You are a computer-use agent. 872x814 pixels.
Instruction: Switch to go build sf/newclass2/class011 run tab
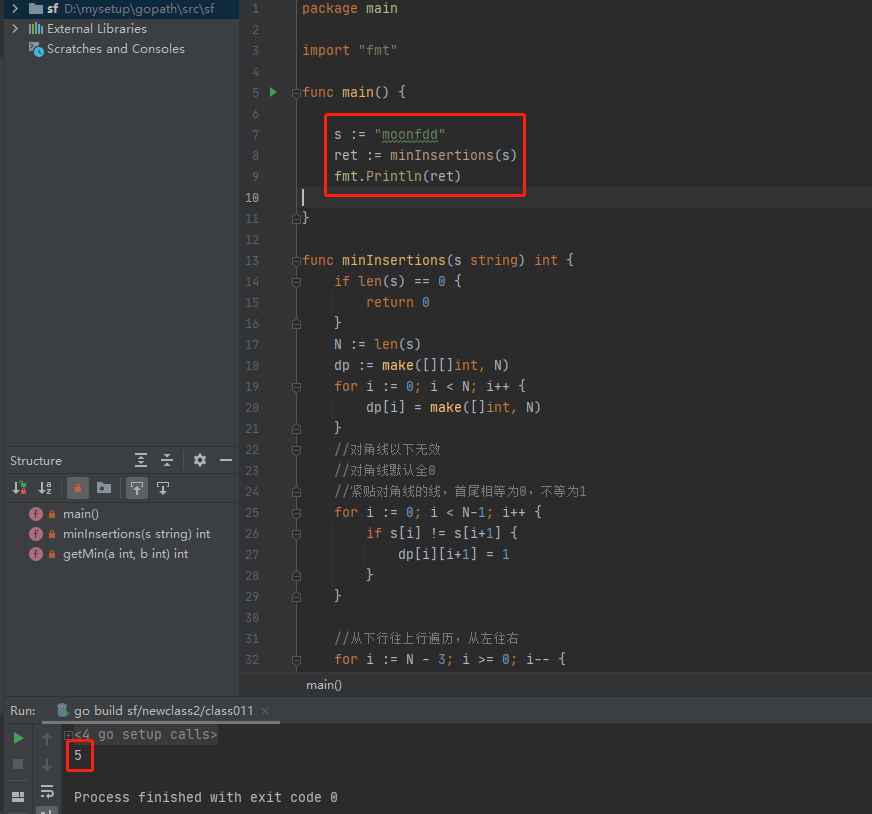click(163, 711)
